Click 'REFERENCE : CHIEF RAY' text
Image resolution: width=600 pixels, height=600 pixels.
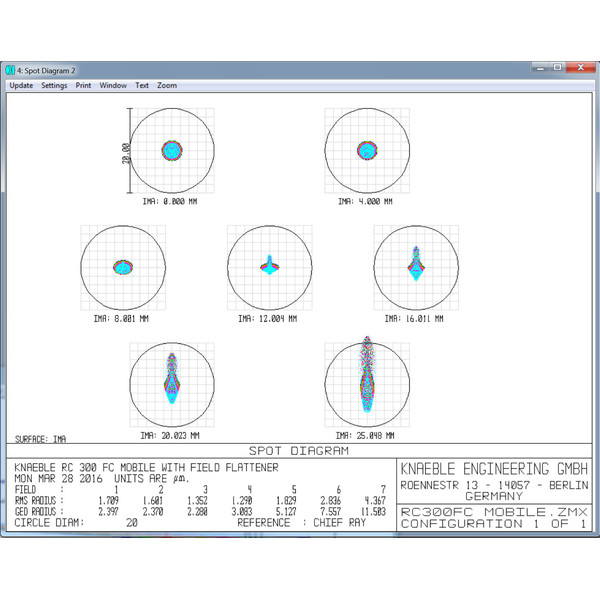[x=302, y=523]
